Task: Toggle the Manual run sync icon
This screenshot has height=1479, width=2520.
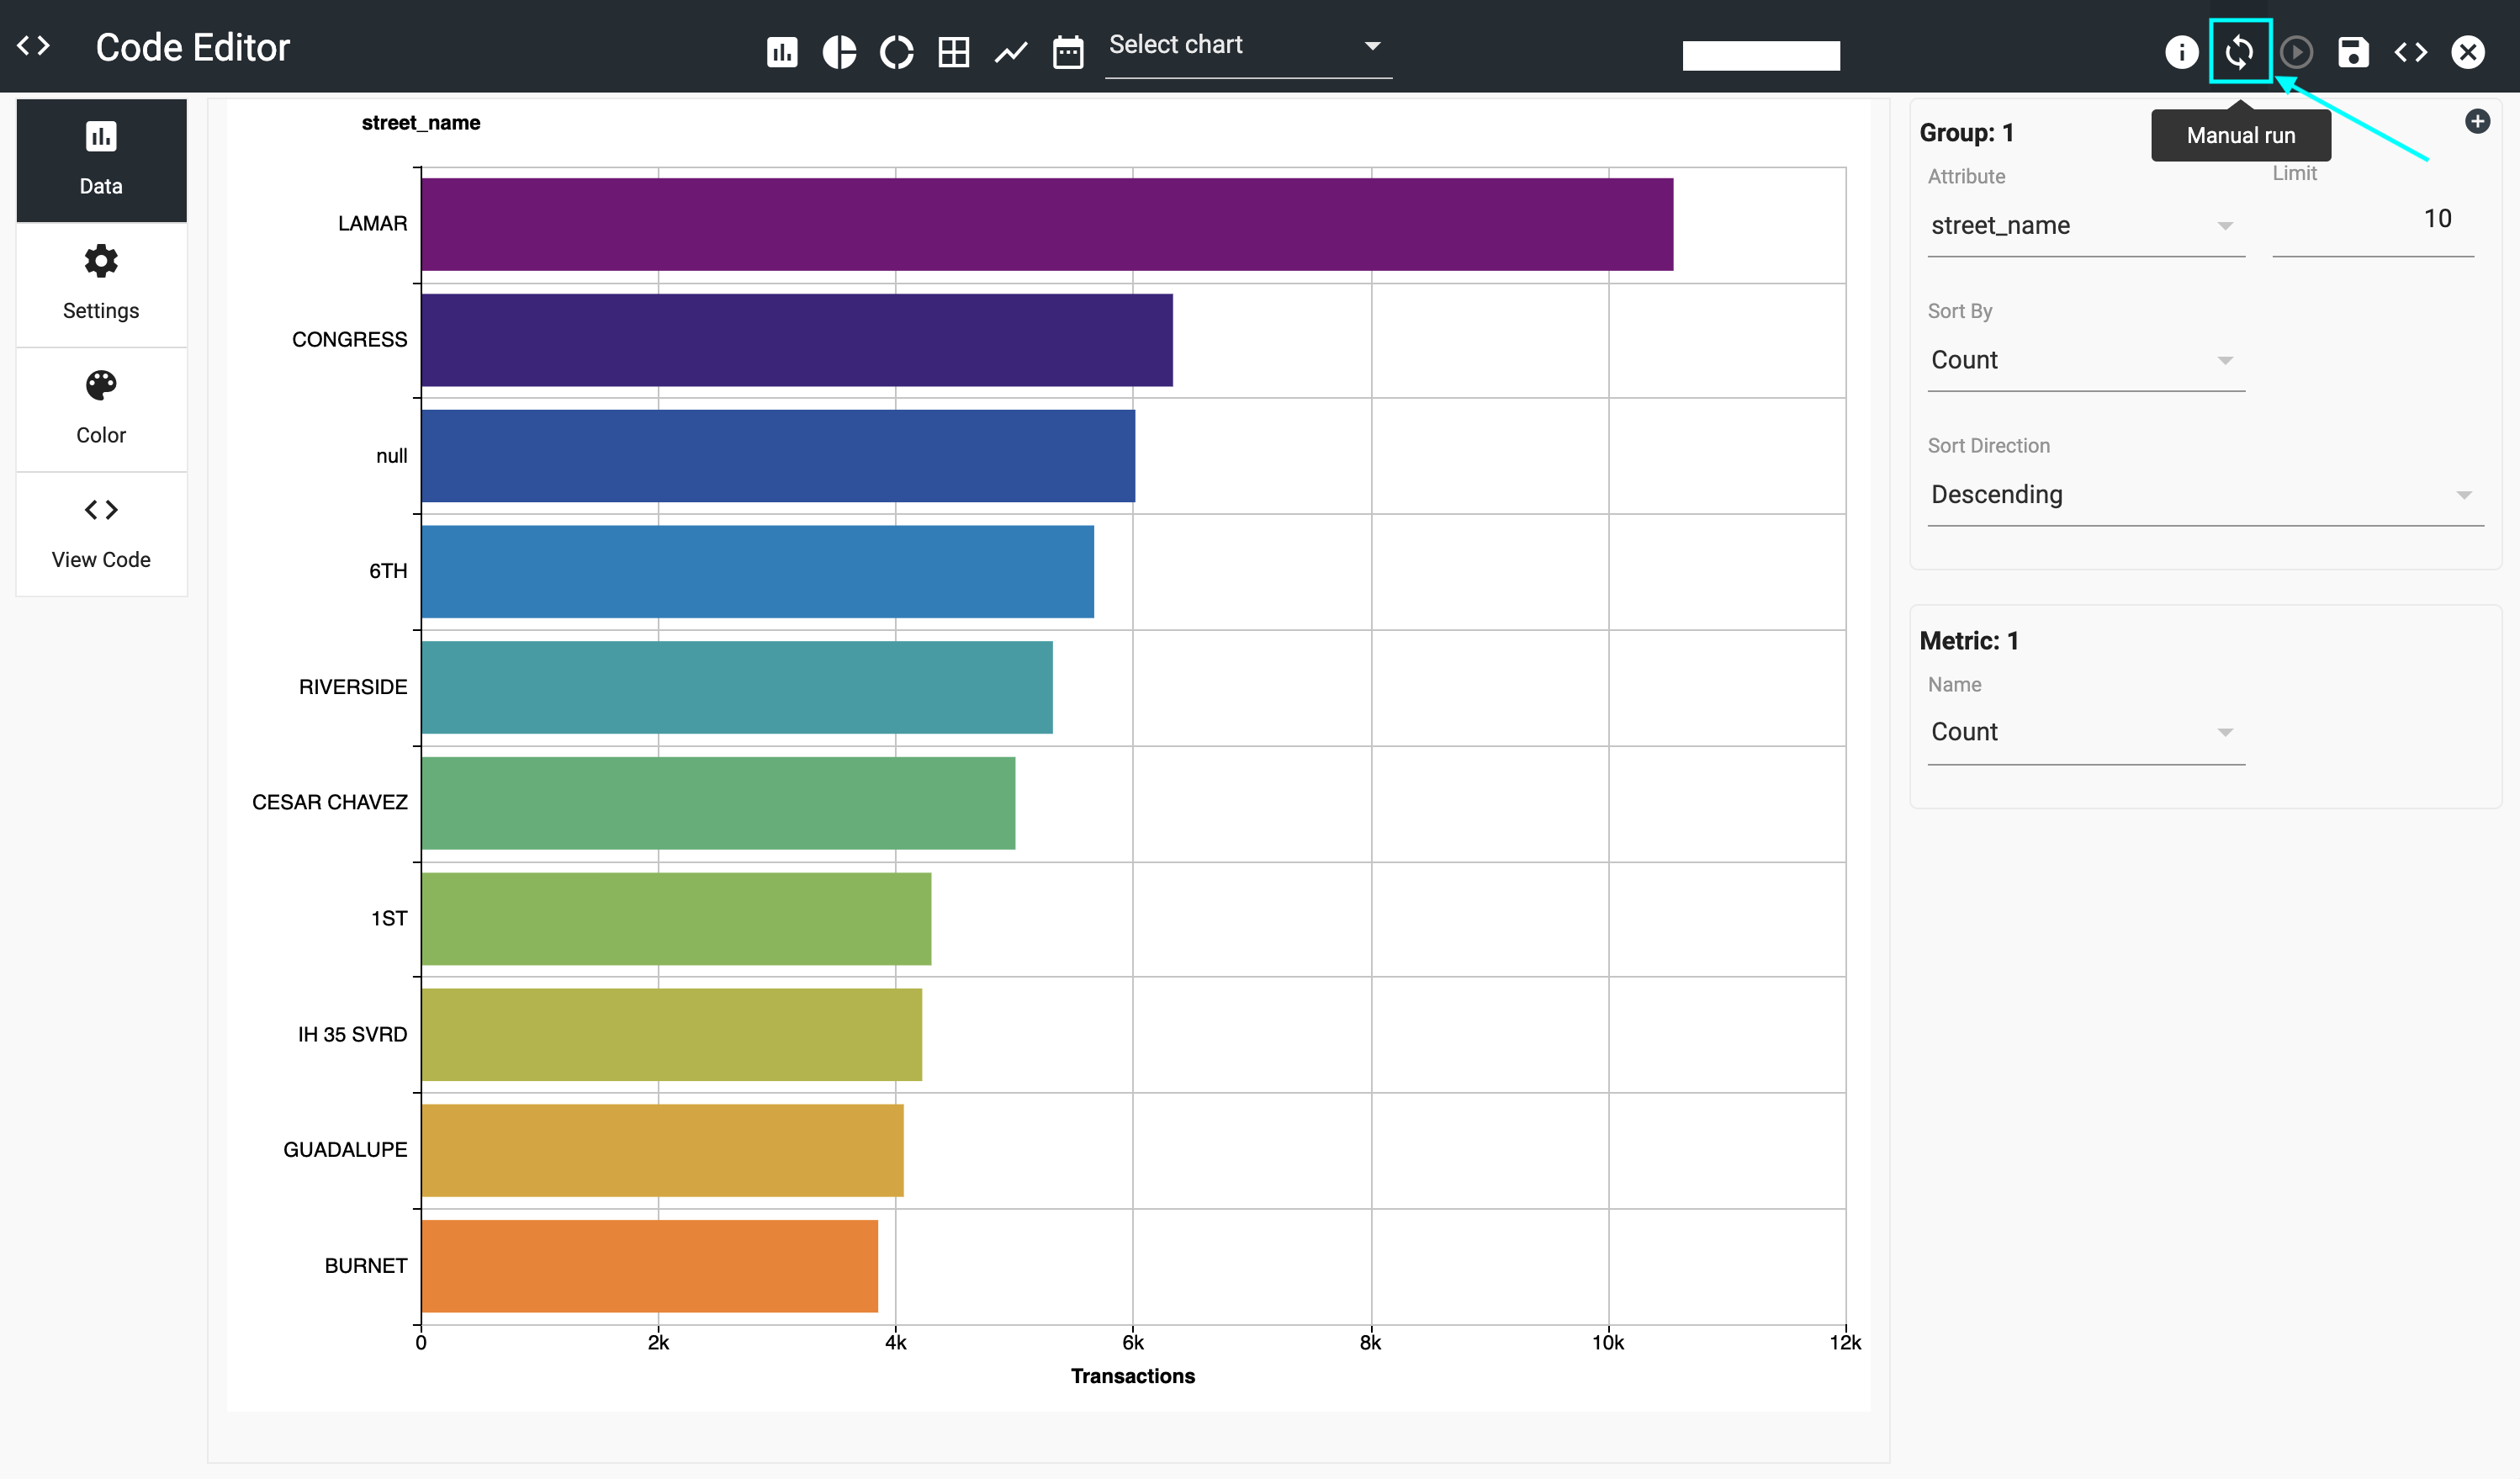Action: (x=2240, y=52)
